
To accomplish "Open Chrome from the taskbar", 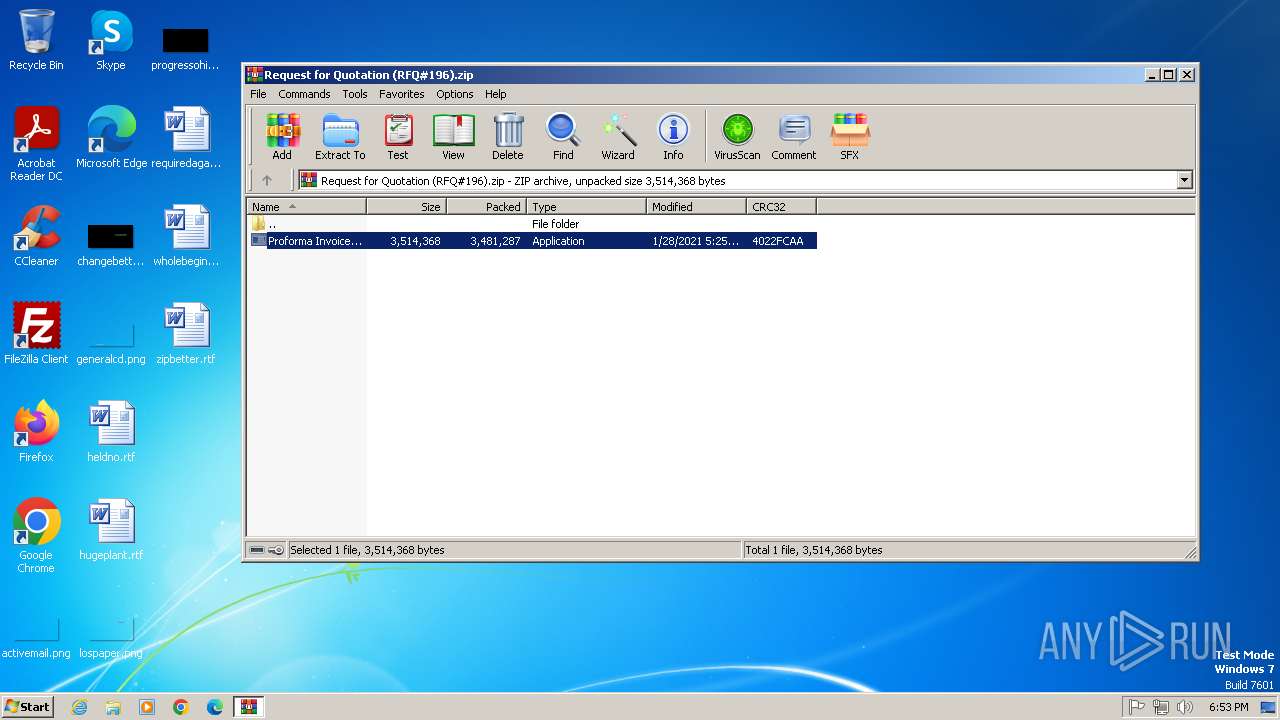I will point(181,707).
